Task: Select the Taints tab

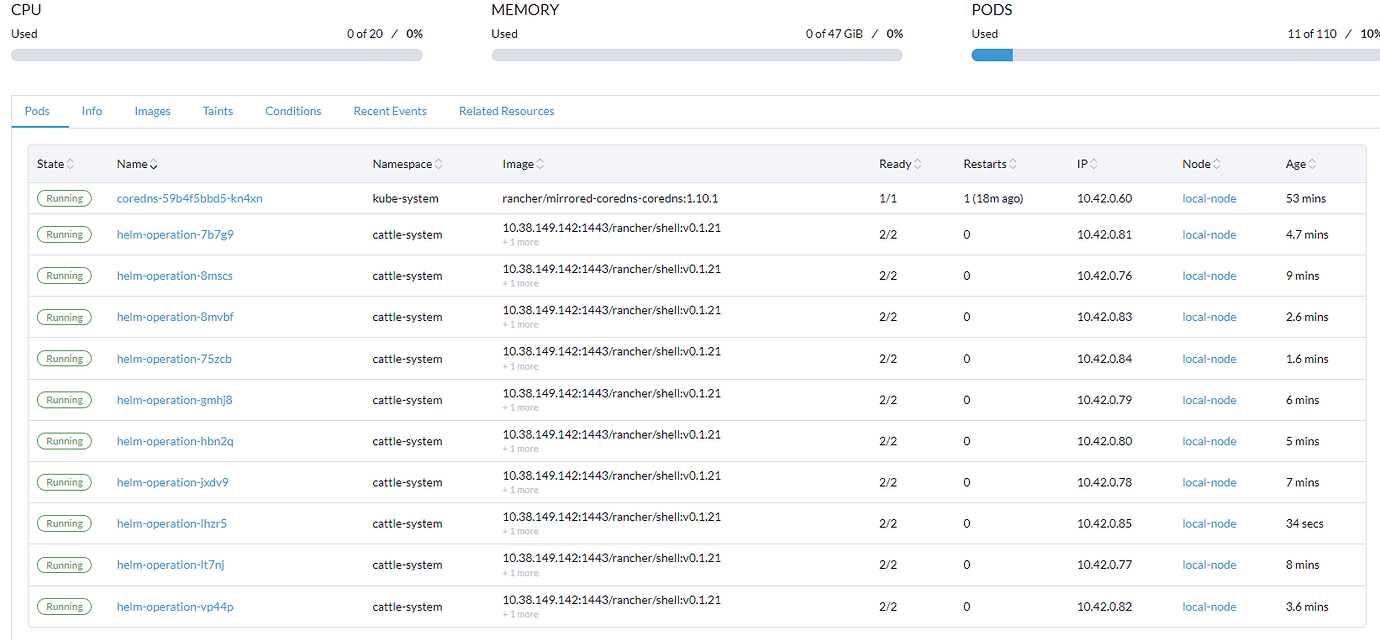Action: (217, 111)
